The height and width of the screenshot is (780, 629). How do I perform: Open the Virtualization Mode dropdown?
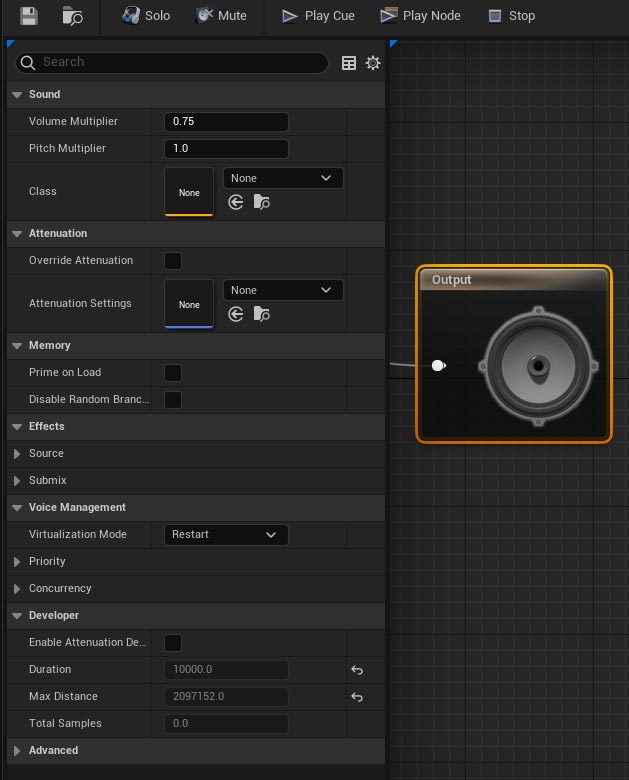coord(226,535)
